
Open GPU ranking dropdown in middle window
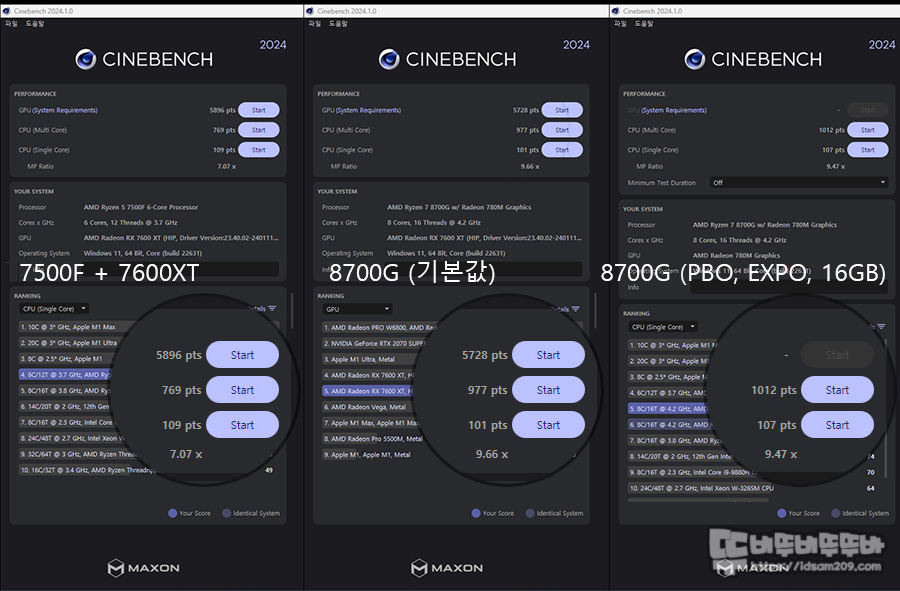(x=357, y=309)
